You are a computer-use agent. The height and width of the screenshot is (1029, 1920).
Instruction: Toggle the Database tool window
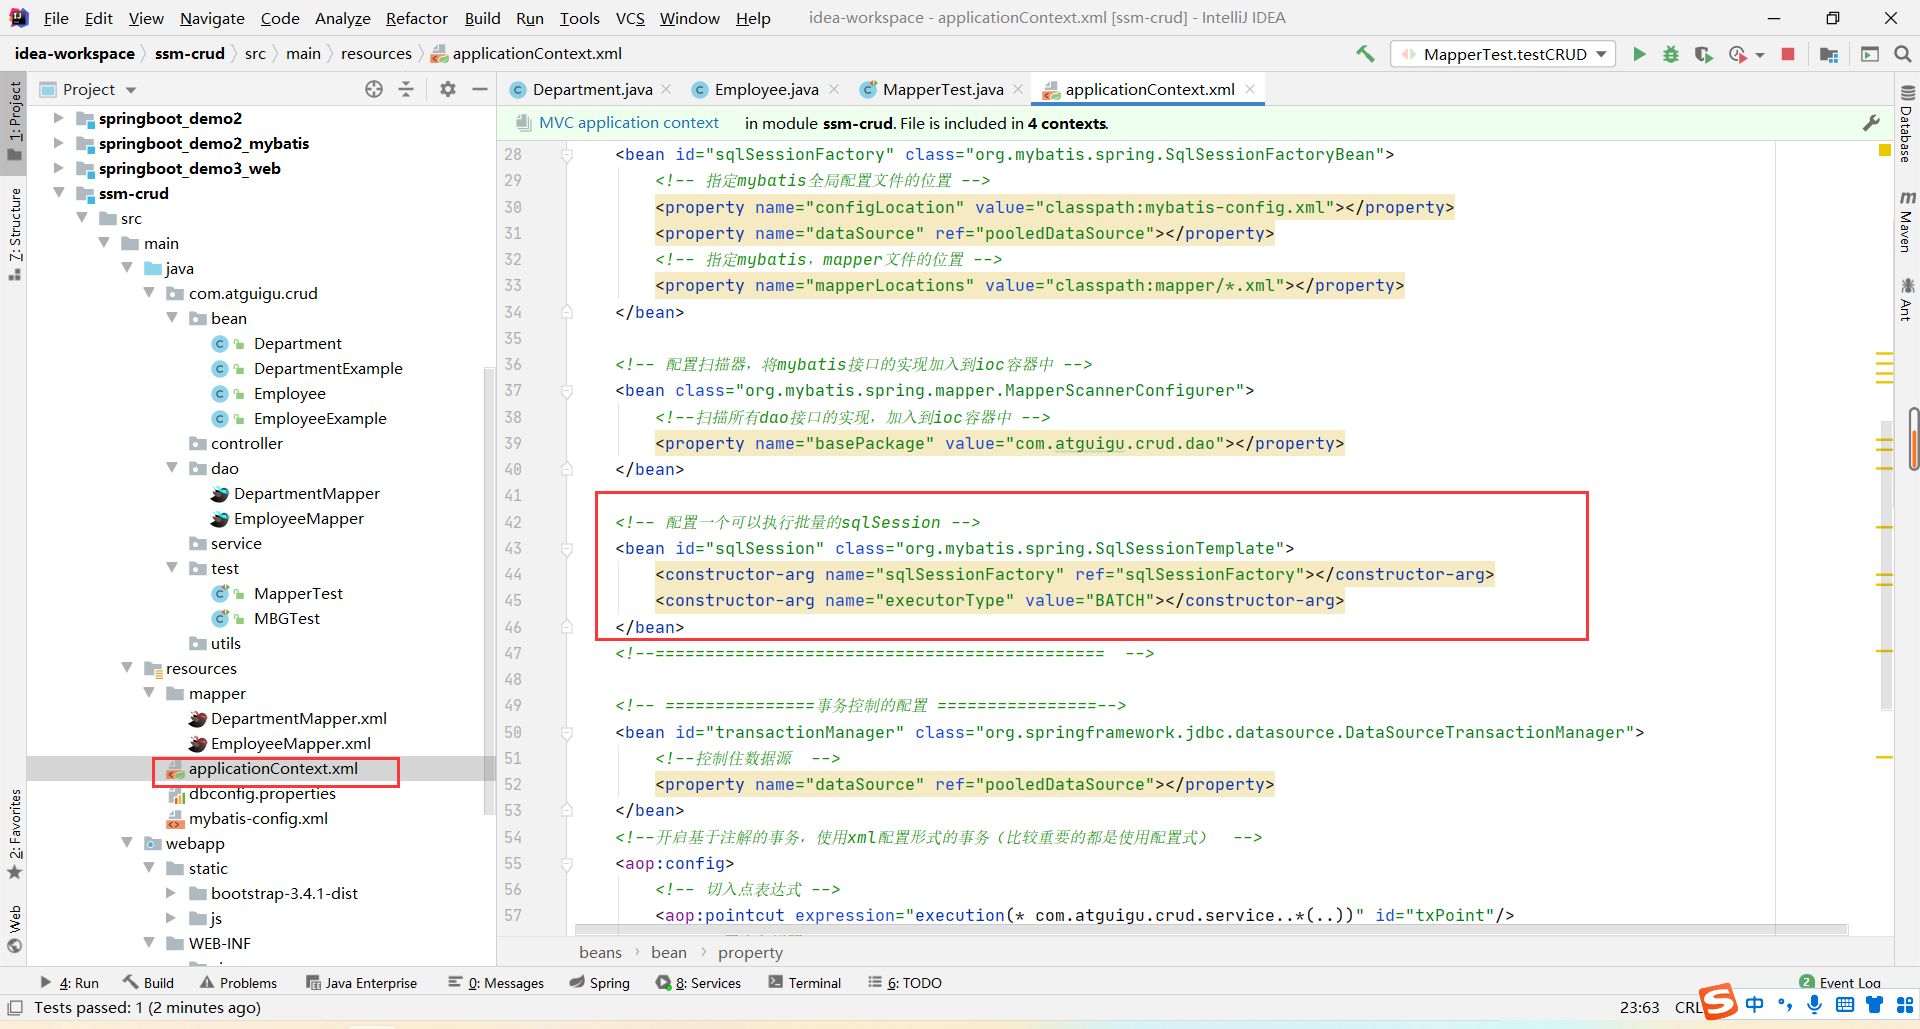pos(1907,124)
